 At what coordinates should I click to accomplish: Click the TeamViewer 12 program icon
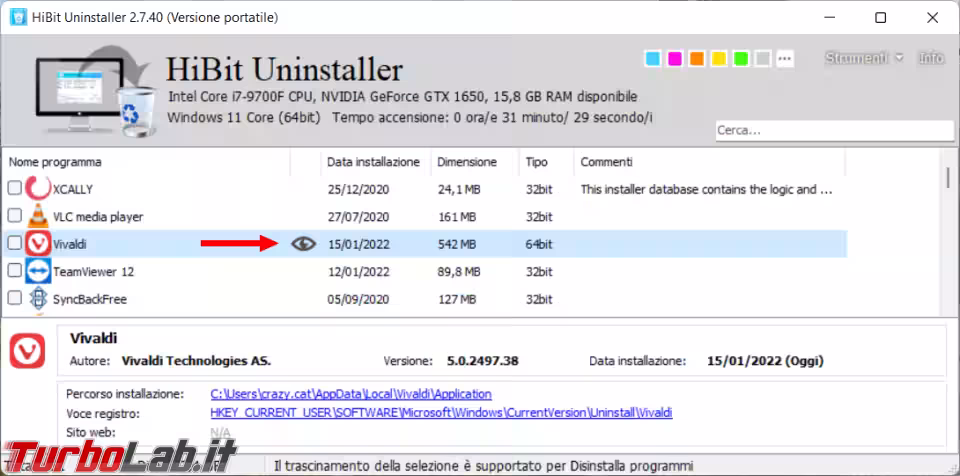[38, 271]
